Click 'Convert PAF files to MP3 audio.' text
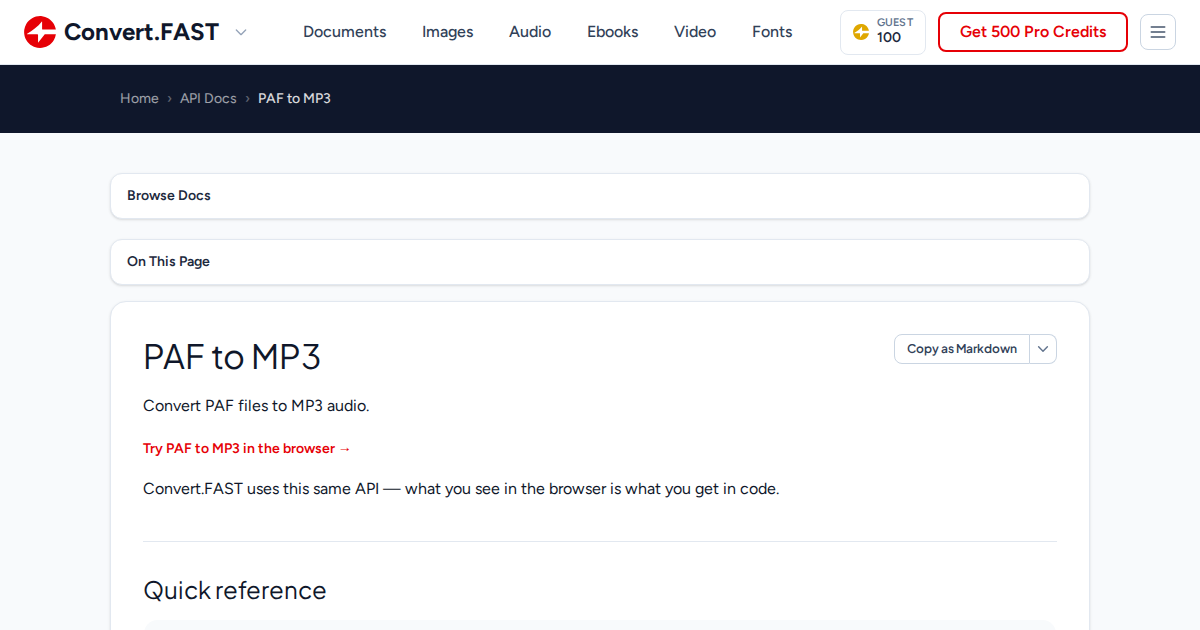 point(256,406)
